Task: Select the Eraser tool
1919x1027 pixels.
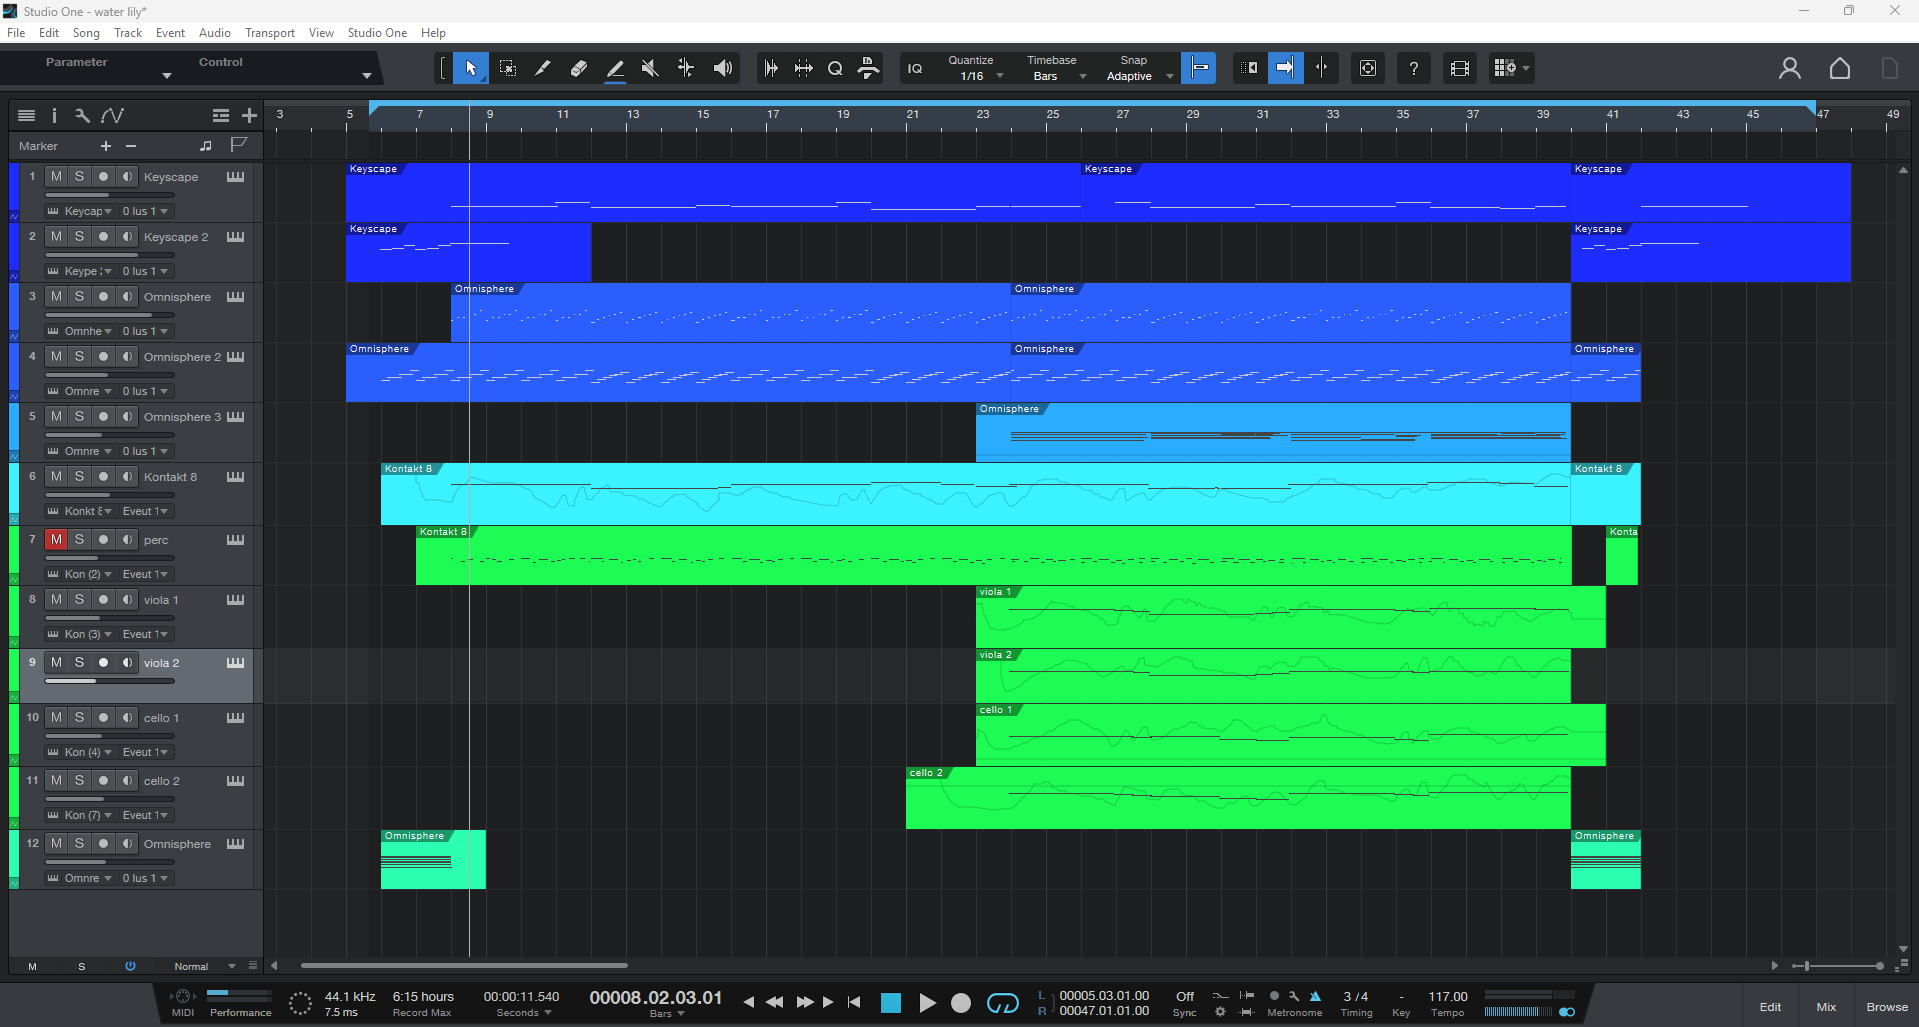Action: 579,68
